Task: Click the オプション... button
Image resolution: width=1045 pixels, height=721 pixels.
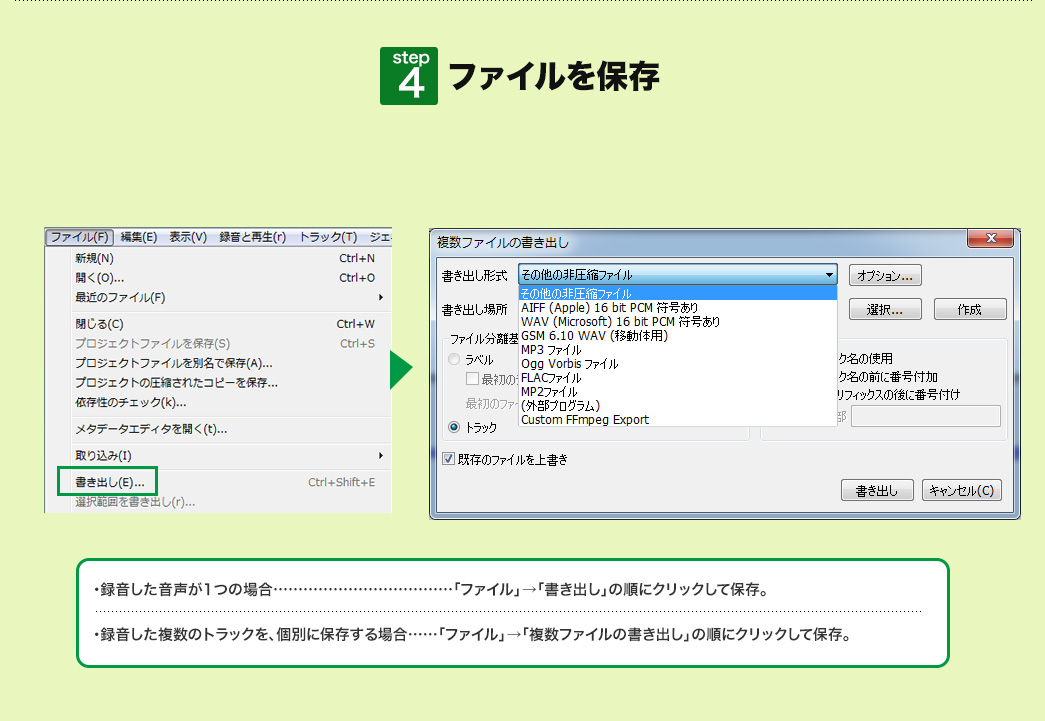Action: click(x=885, y=275)
